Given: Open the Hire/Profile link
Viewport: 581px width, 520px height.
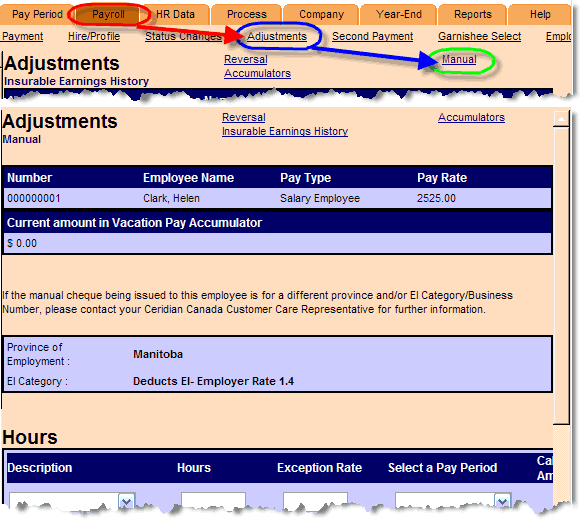Looking at the screenshot, I should point(94,36).
